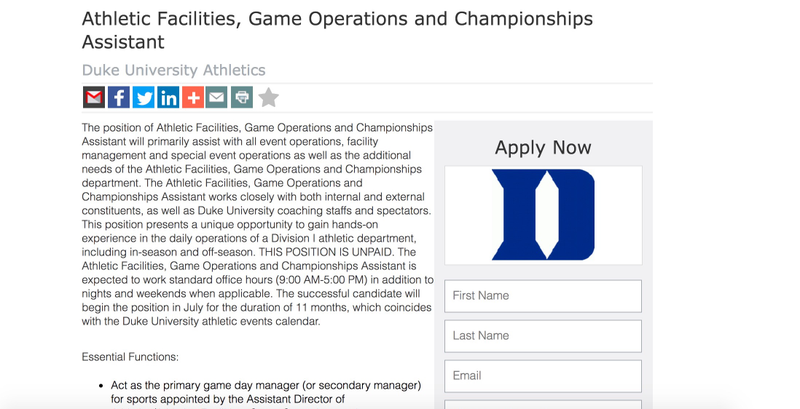Mark the job as favorite with the star icon
Screen dimensions: 800x409
coord(268,97)
